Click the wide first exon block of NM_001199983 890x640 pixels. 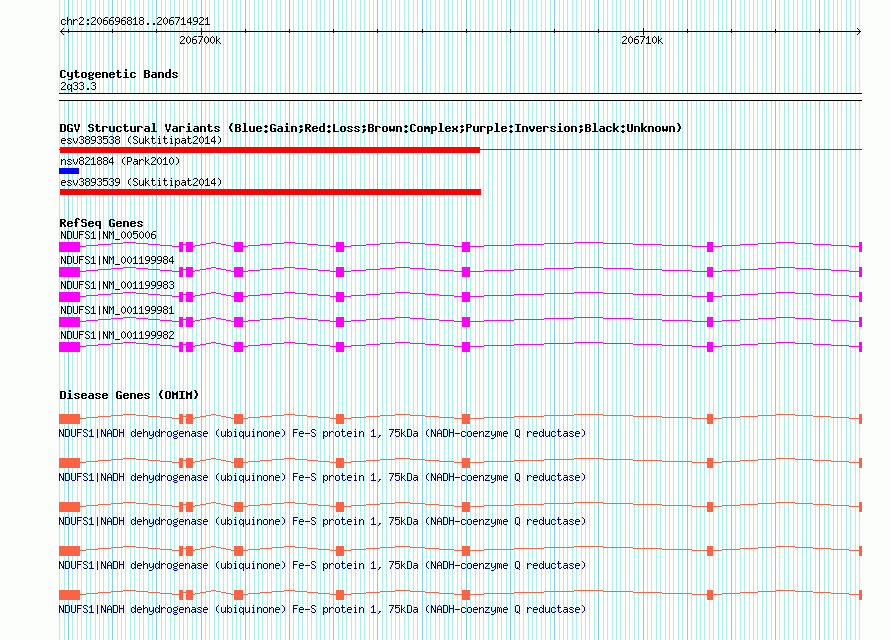coord(69,297)
